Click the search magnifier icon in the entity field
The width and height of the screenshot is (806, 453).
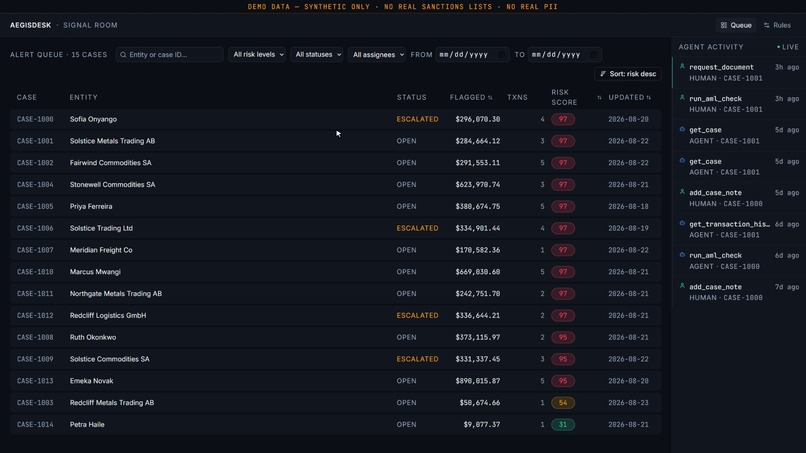123,55
